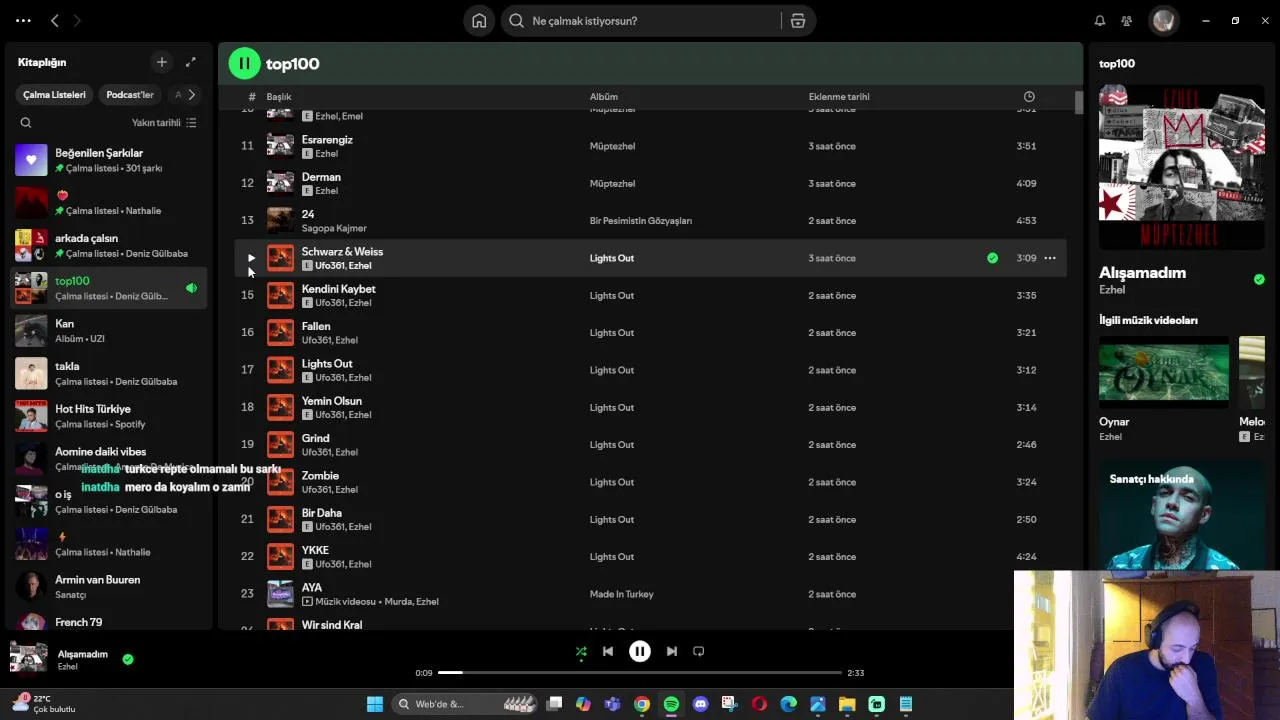1280x720 pixels.
Task: Open the profile avatar menu
Action: [1163, 21]
